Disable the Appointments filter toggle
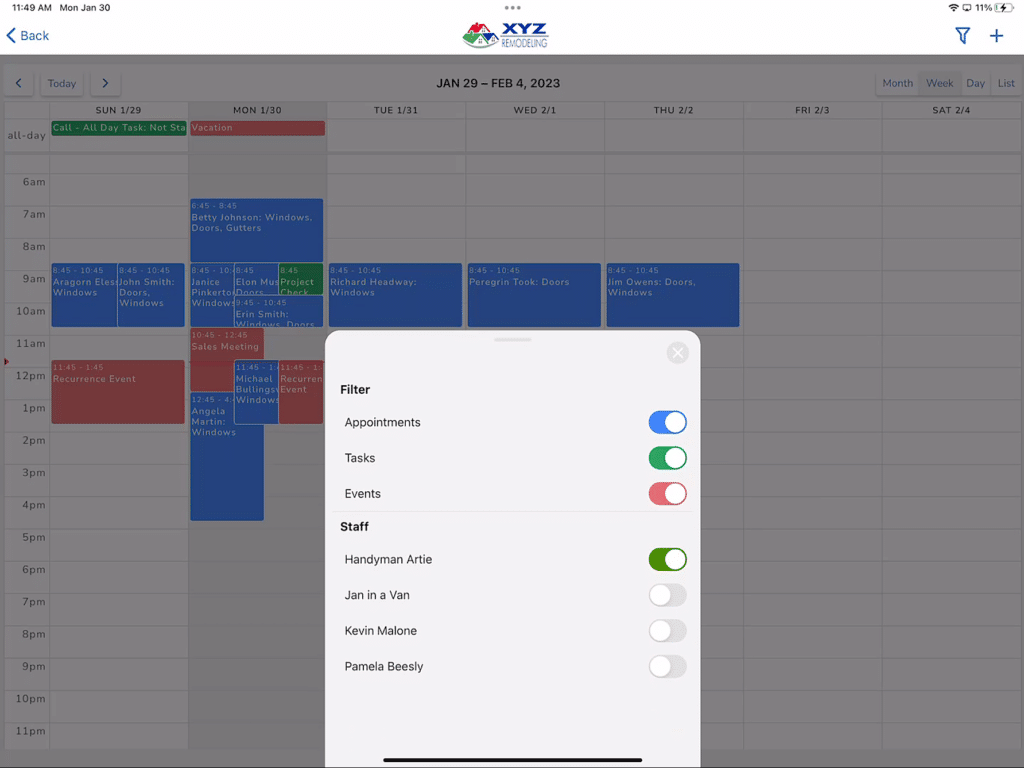Image resolution: width=1024 pixels, height=768 pixels. click(x=667, y=422)
